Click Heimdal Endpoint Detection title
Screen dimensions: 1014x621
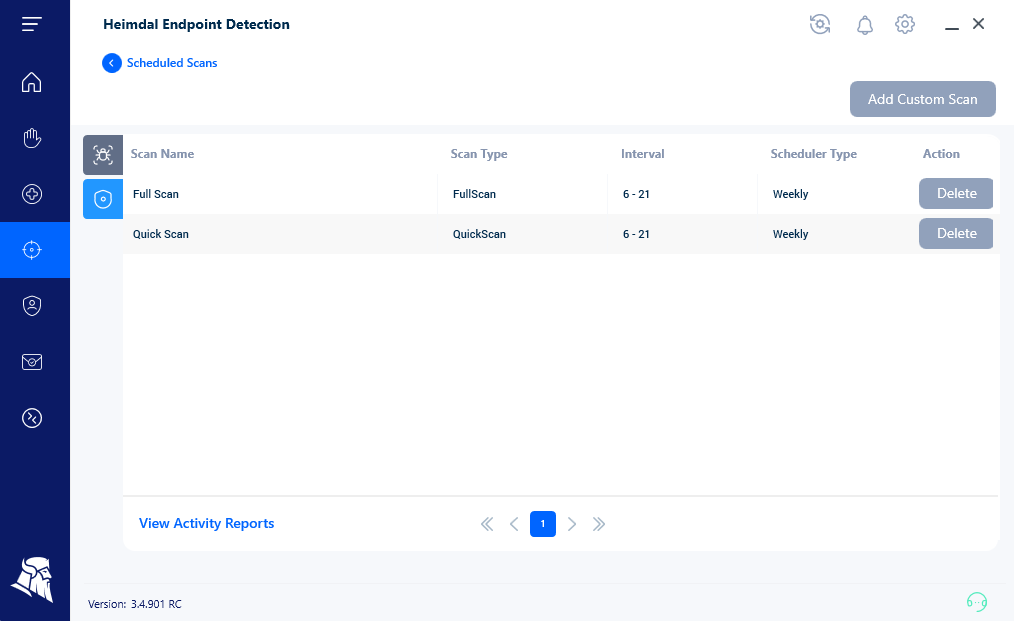(197, 25)
